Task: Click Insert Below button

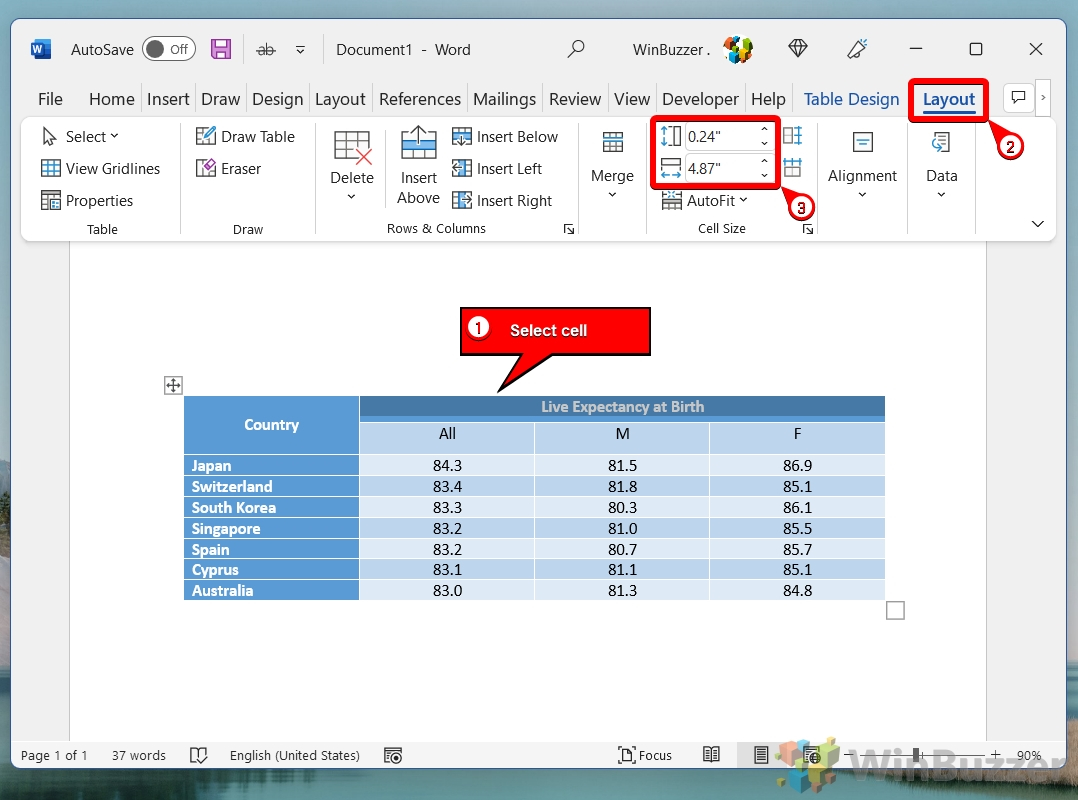Action: point(505,137)
